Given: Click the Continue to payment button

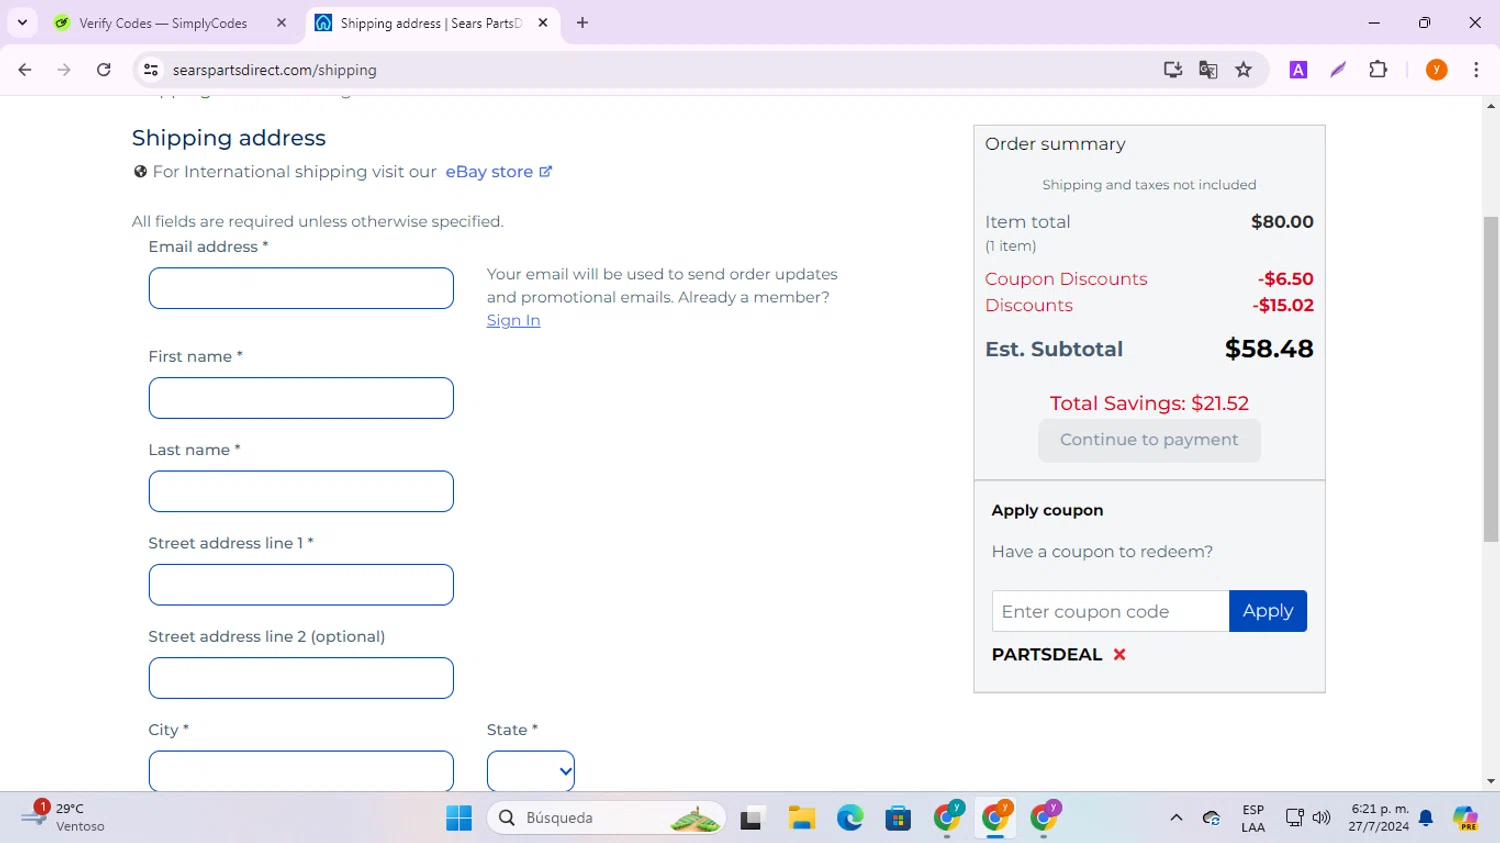Looking at the screenshot, I should (x=1149, y=440).
